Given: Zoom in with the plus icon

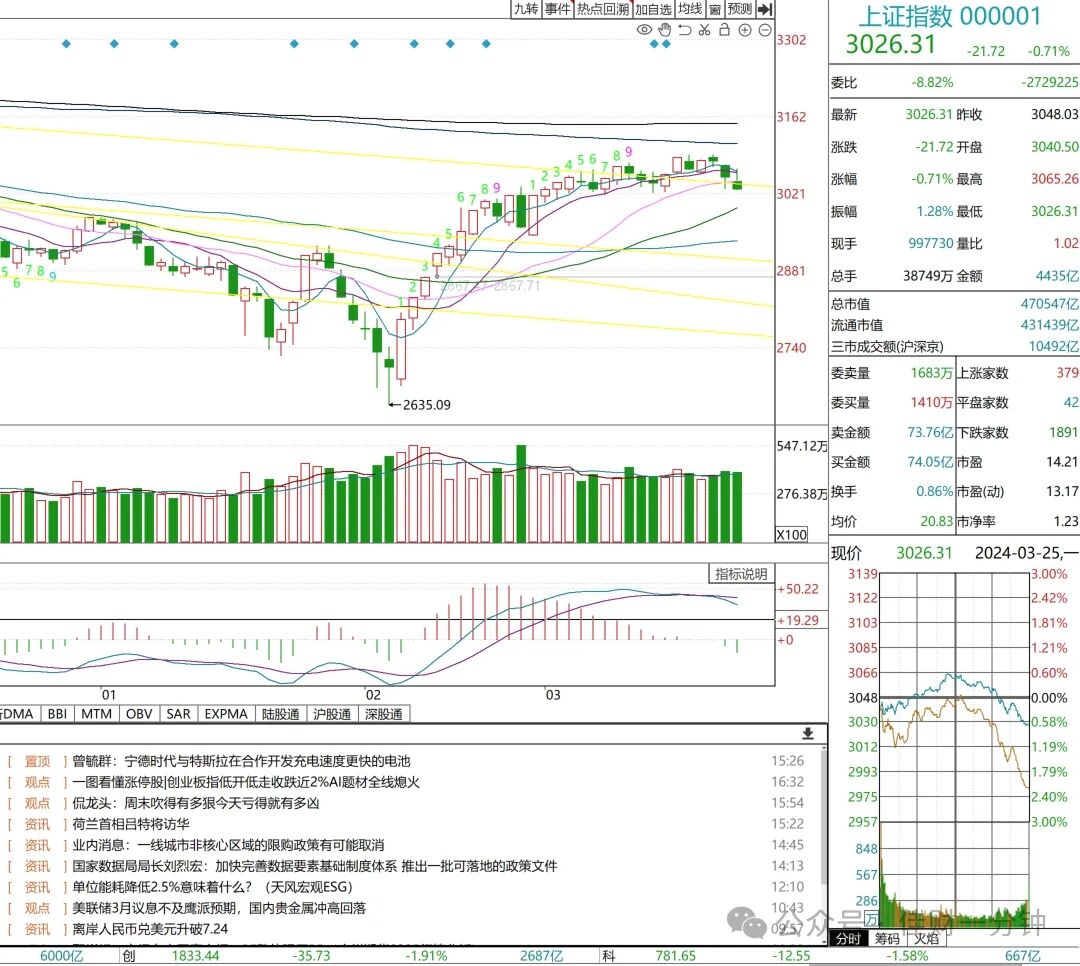Looking at the screenshot, I should [x=745, y=30].
